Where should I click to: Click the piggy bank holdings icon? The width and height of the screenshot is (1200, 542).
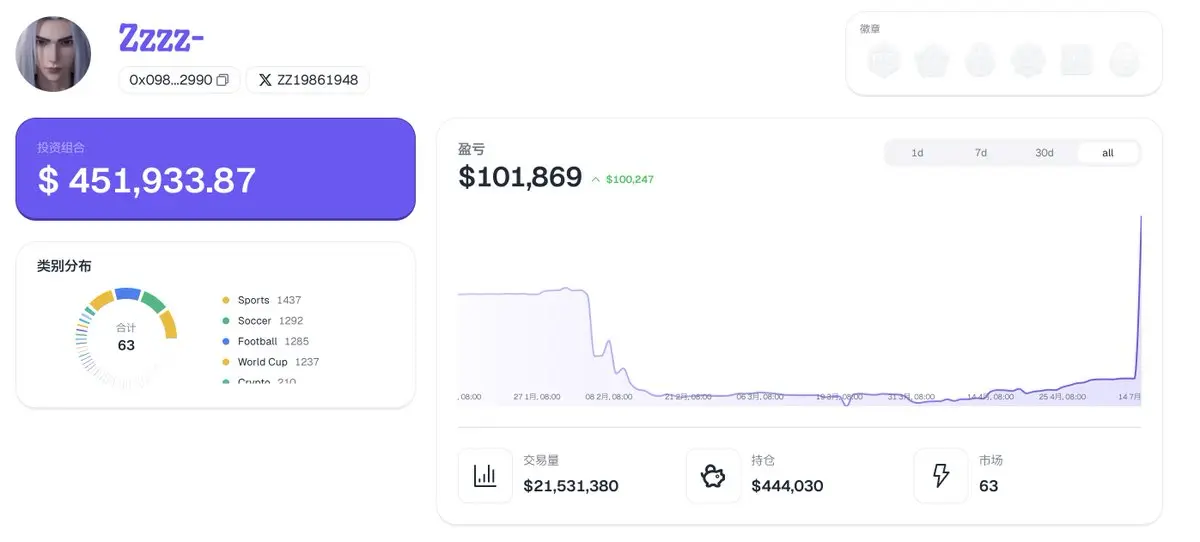[x=713, y=476]
